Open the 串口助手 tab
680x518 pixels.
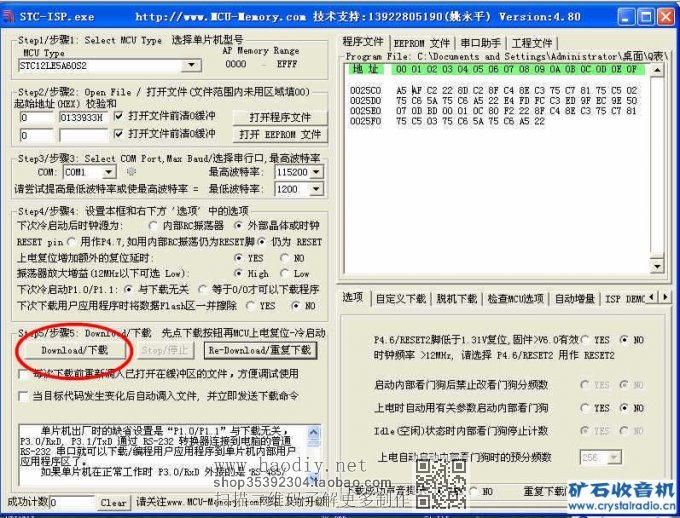tap(481, 42)
